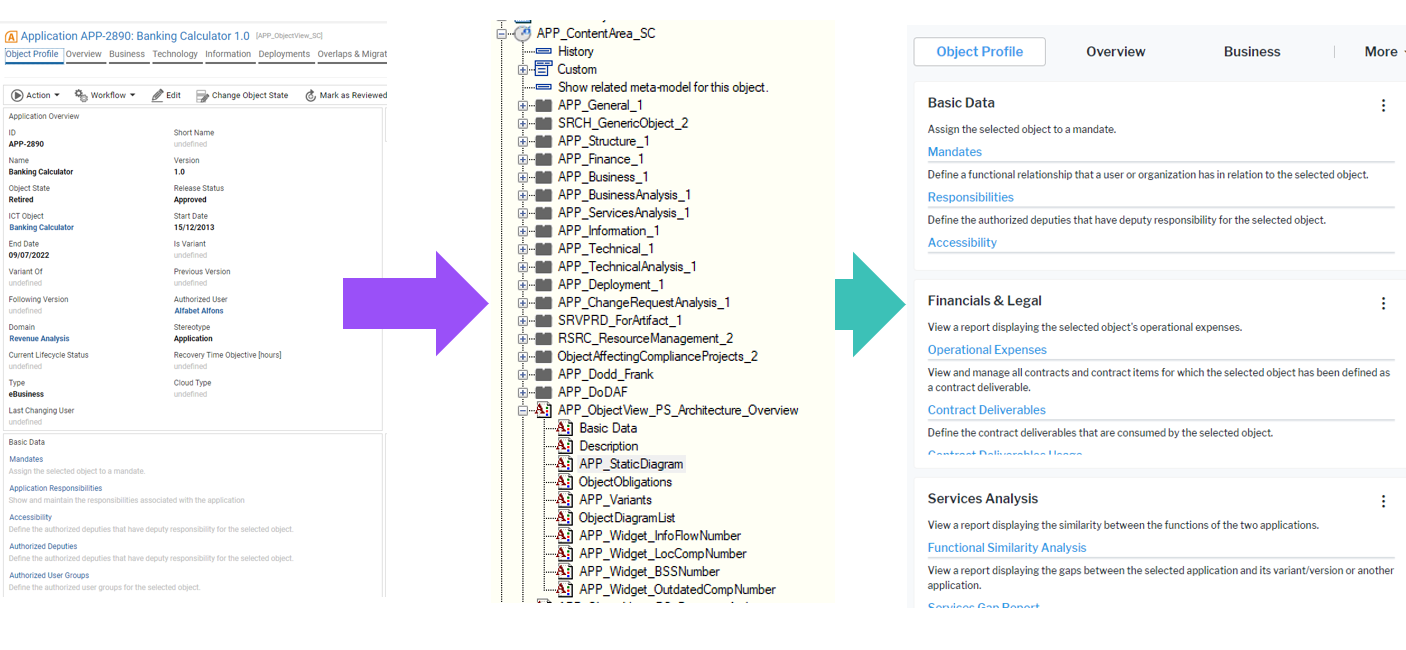Select the Object Profile tab on the right
Viewport: 1406px width, 650px height.
(x=978, y=51)
